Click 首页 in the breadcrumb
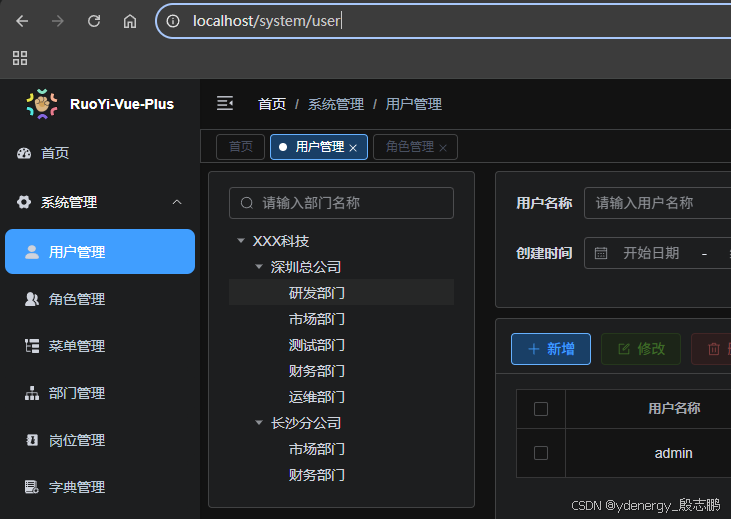 (x=272, y=104)
